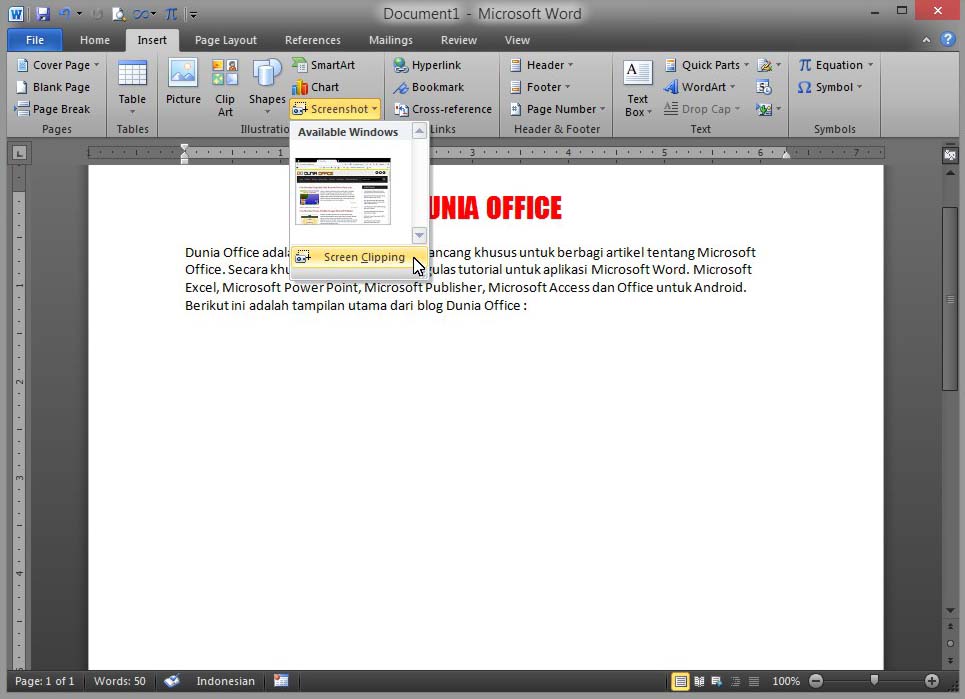Click the zoom in plus button
This screenshot has height=699, width=965.
[932, 681]
